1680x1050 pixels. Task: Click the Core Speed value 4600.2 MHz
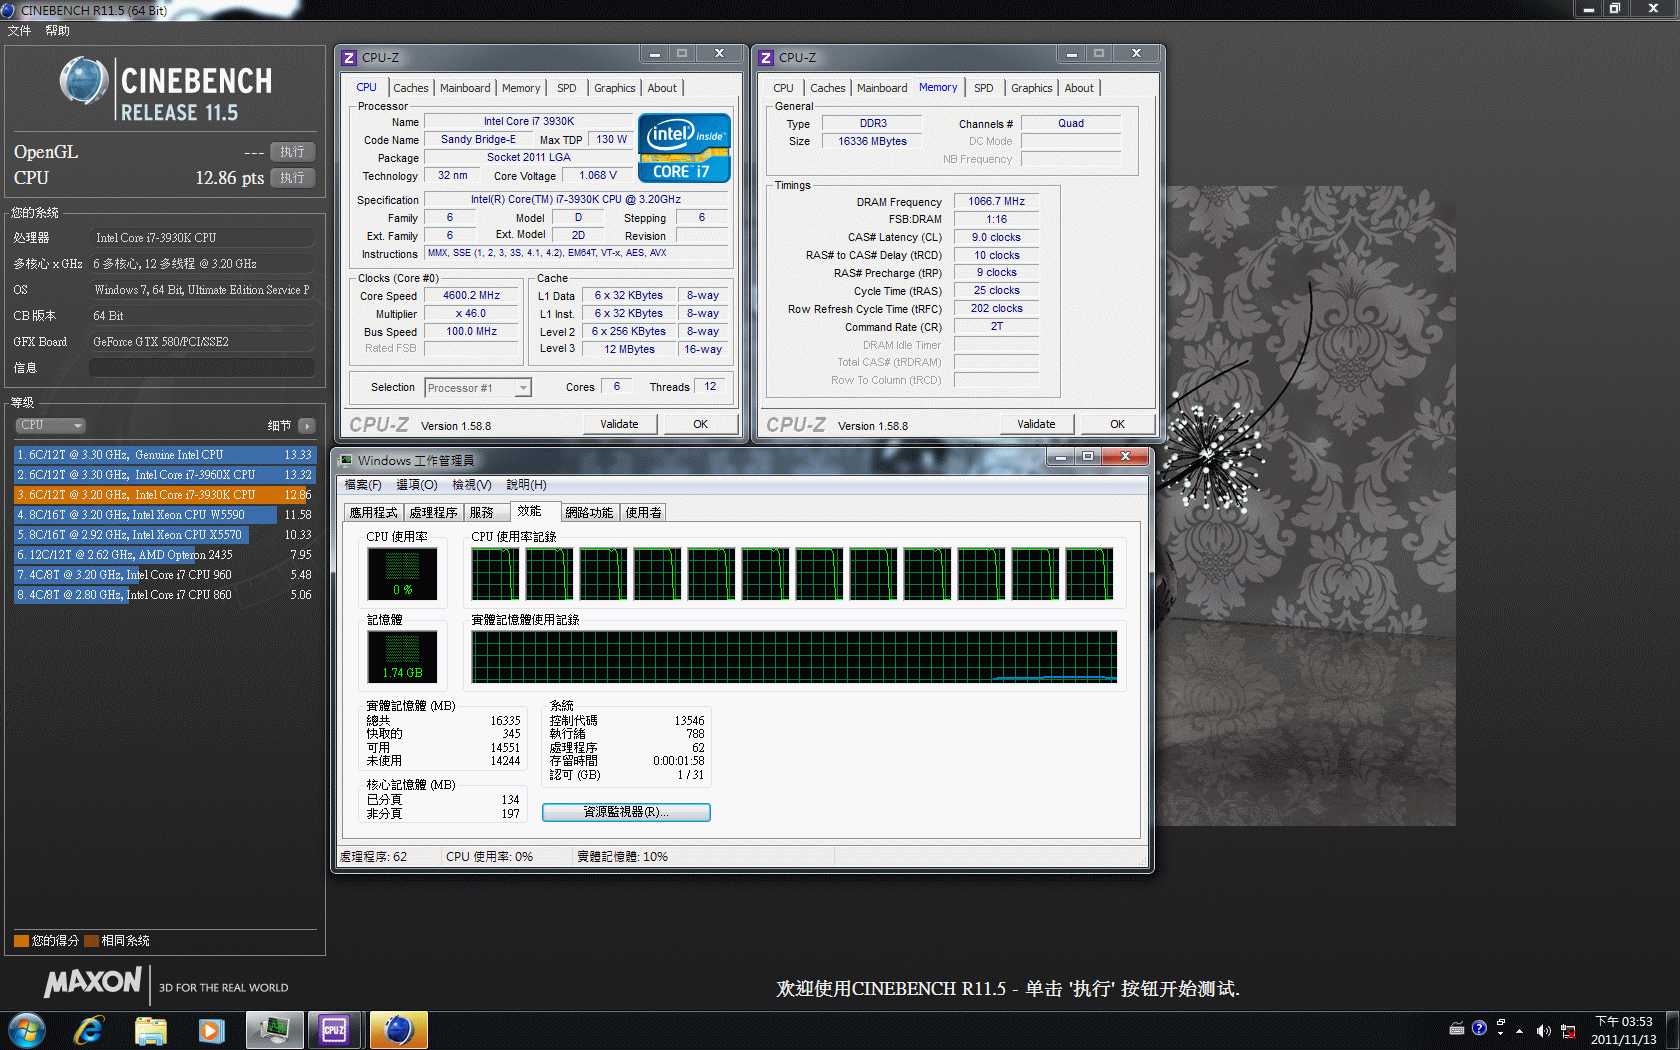pyautogui.click(x=471, y=296)
